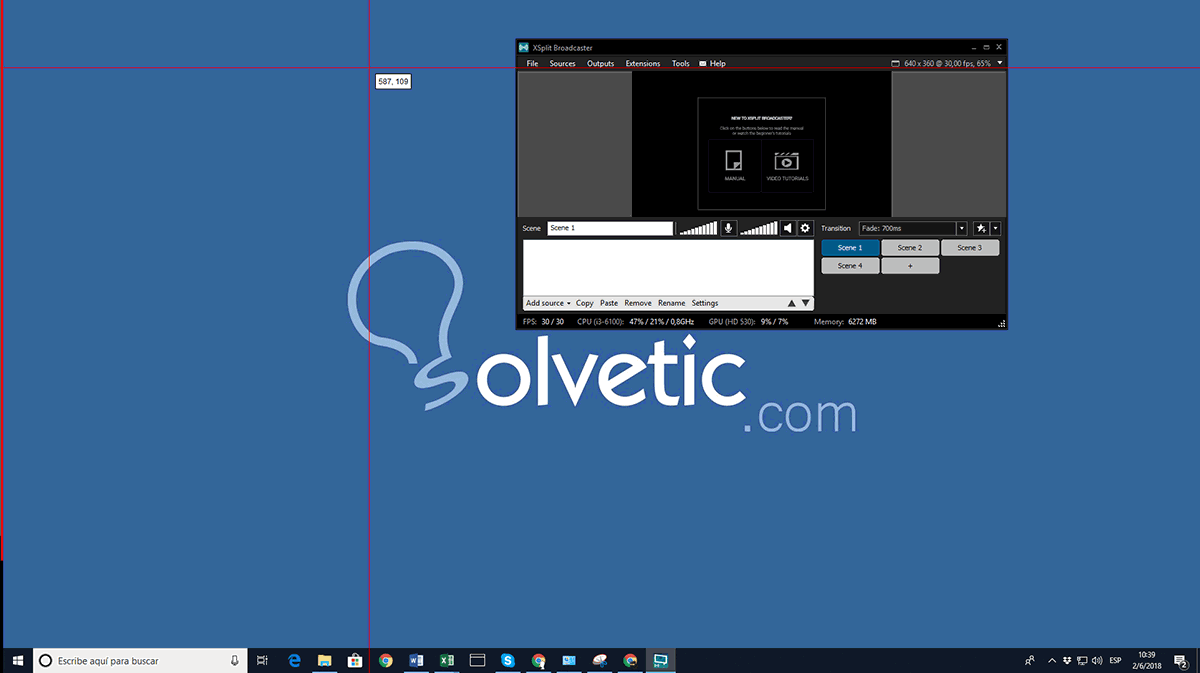Open the Add source dropdown
The image size is (1200, 673).
point(548,303)
